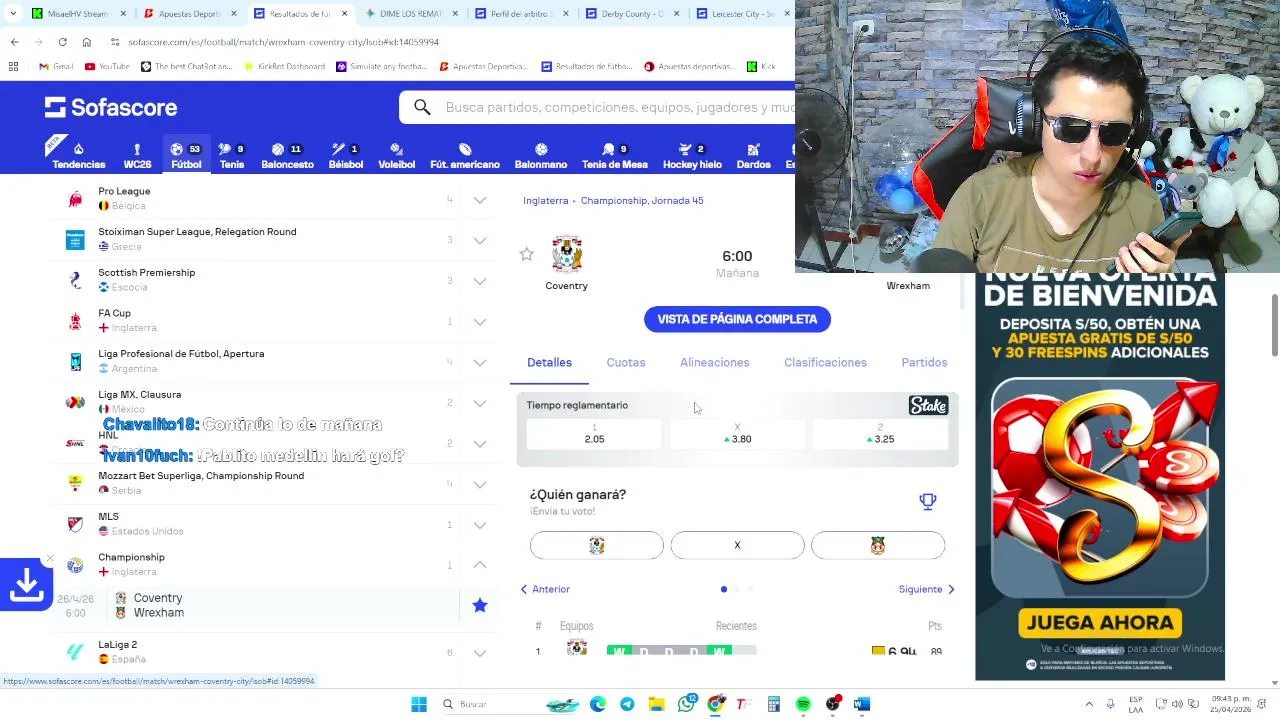
Task: Click JUEGA AHORA on the ad
Action: click(1100, 622)
